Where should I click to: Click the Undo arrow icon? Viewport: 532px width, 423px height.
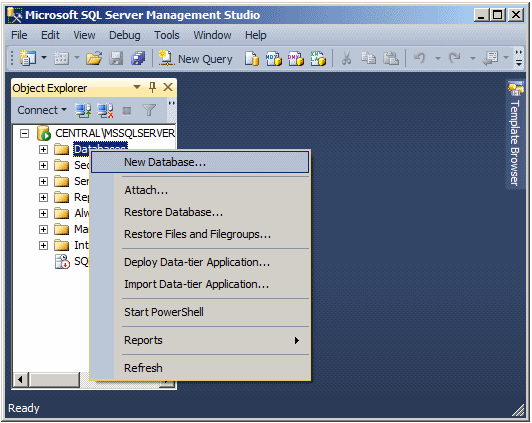(420, 58)
